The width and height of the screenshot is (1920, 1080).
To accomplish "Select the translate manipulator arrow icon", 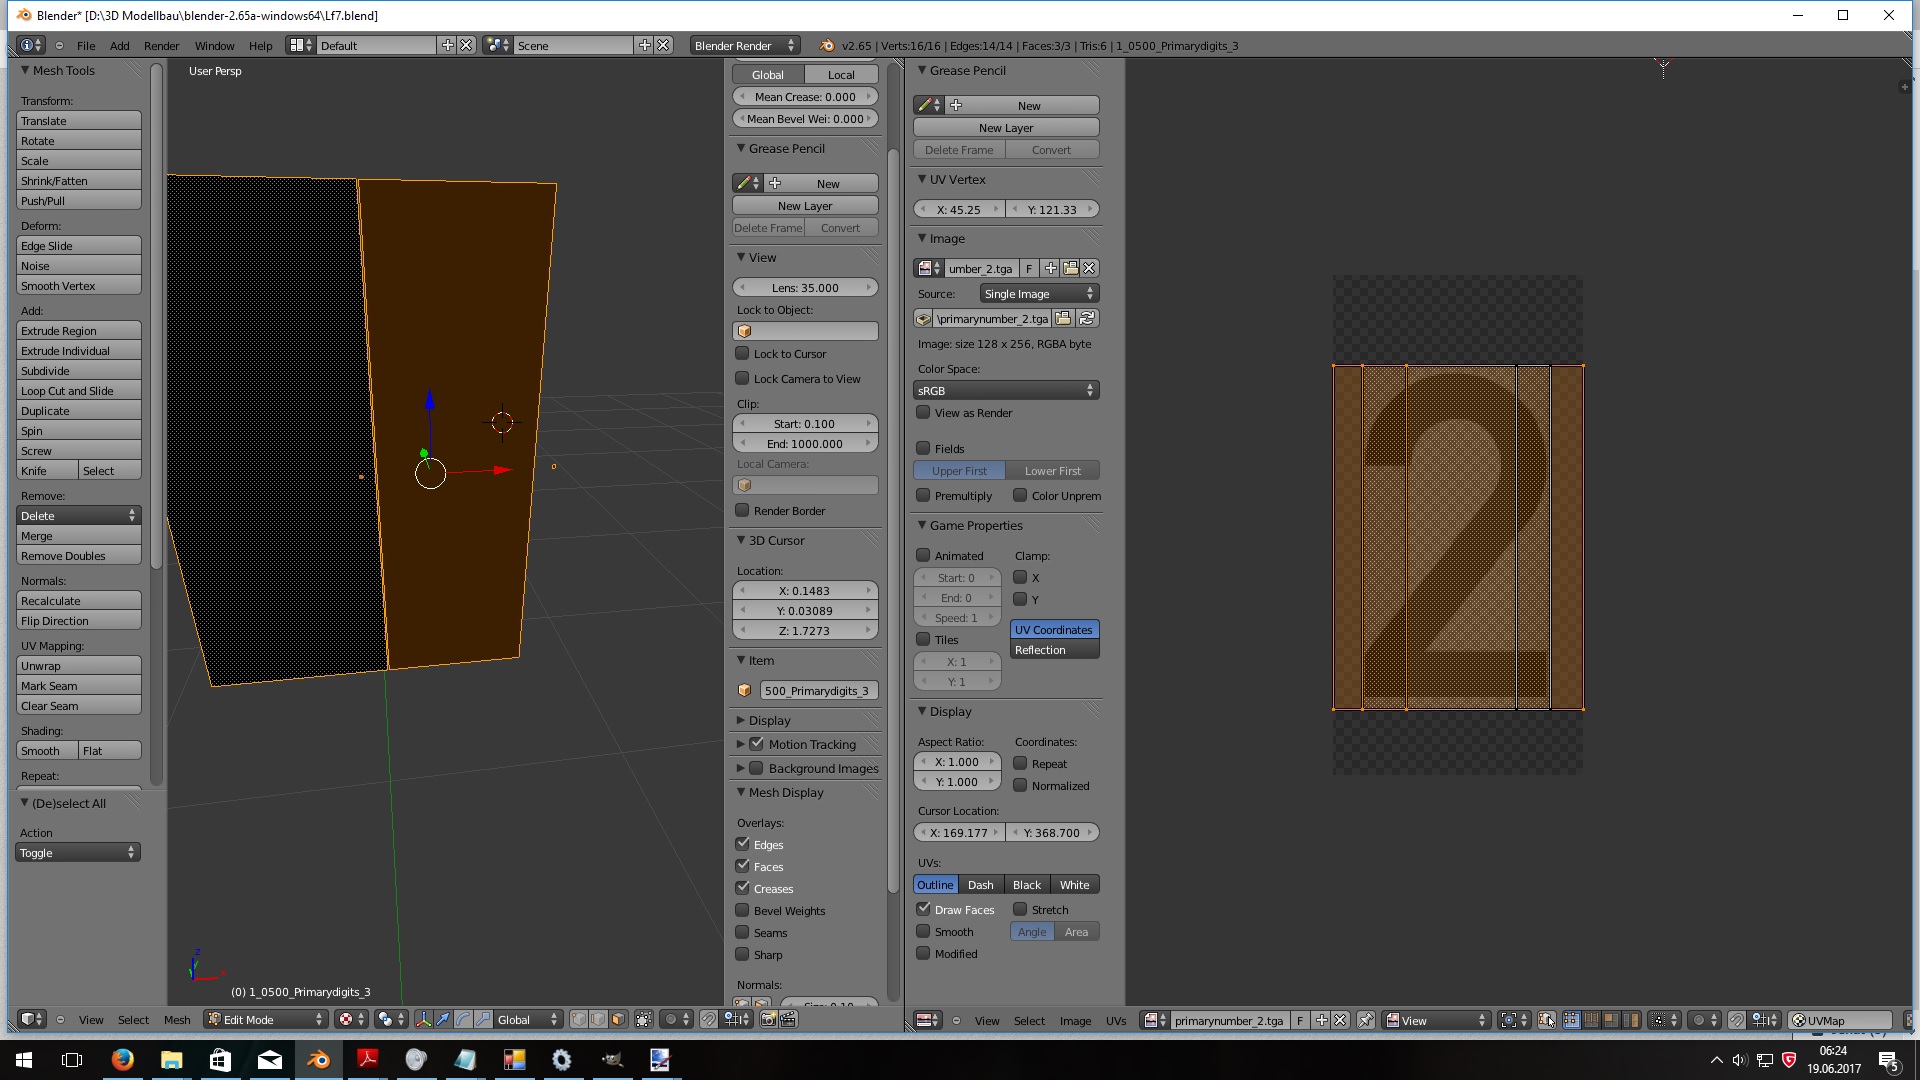I will point(443,1020).
